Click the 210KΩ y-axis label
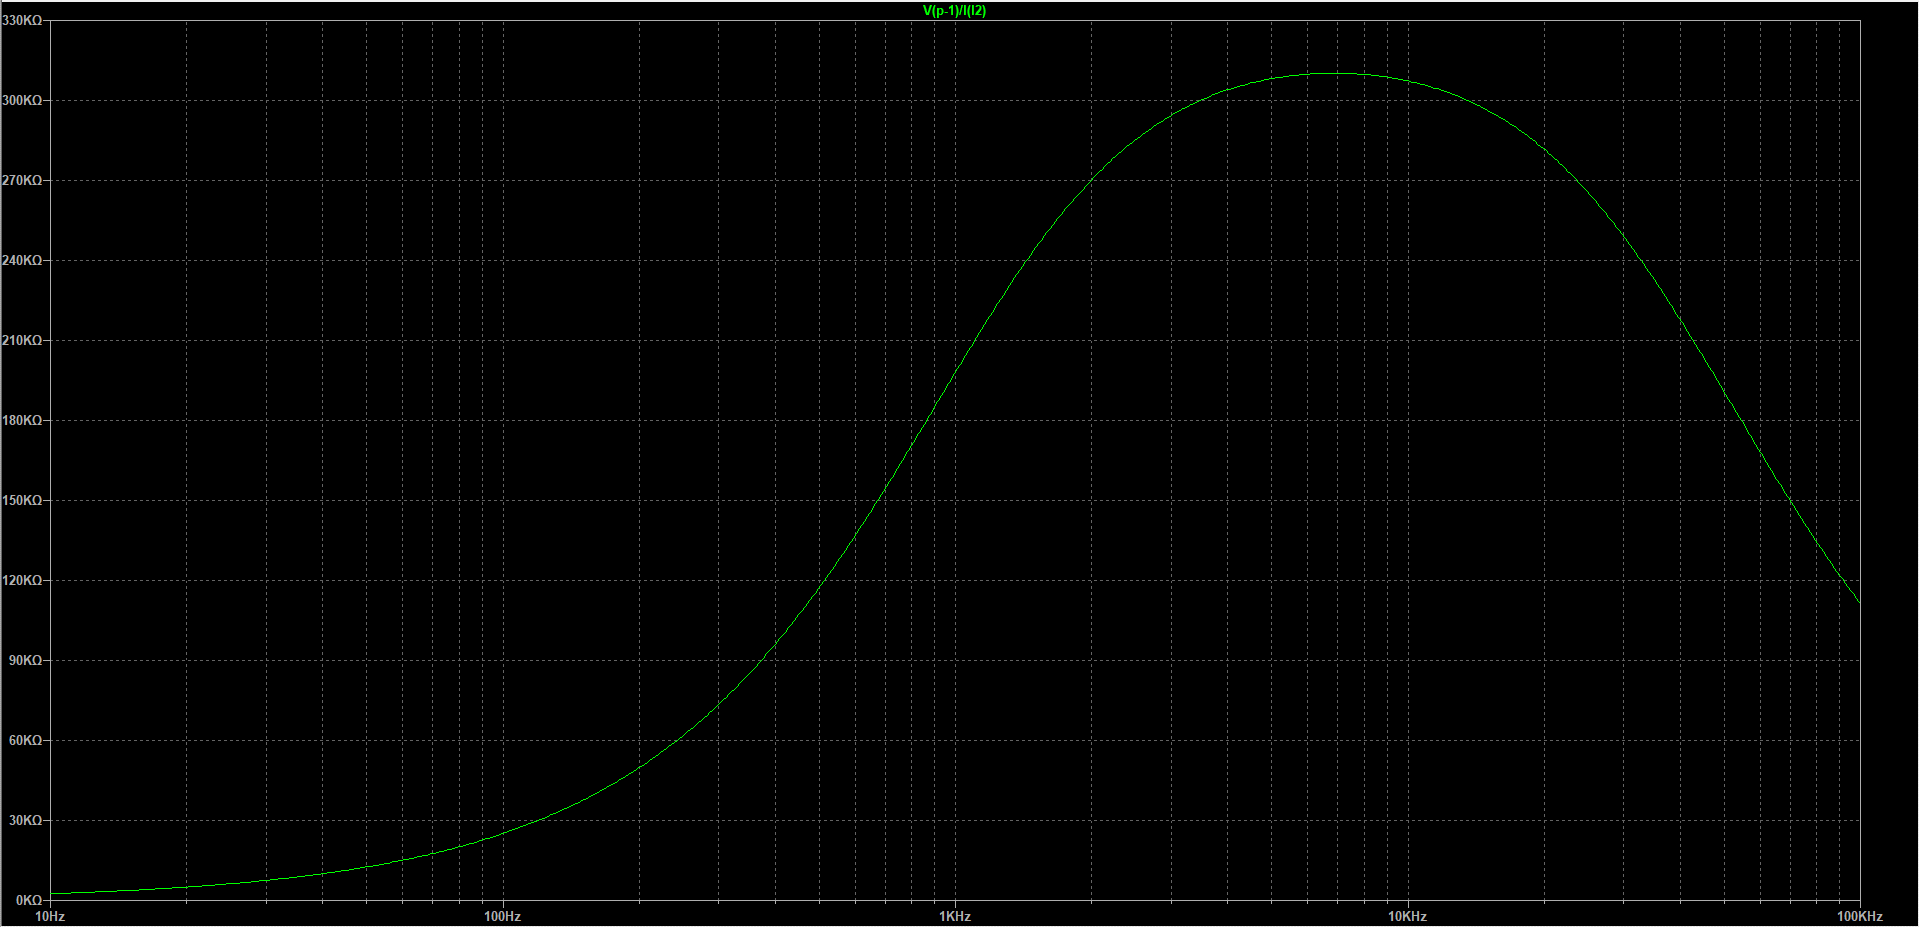This screenshot has width=1920, height=928. tap(22, 340)
